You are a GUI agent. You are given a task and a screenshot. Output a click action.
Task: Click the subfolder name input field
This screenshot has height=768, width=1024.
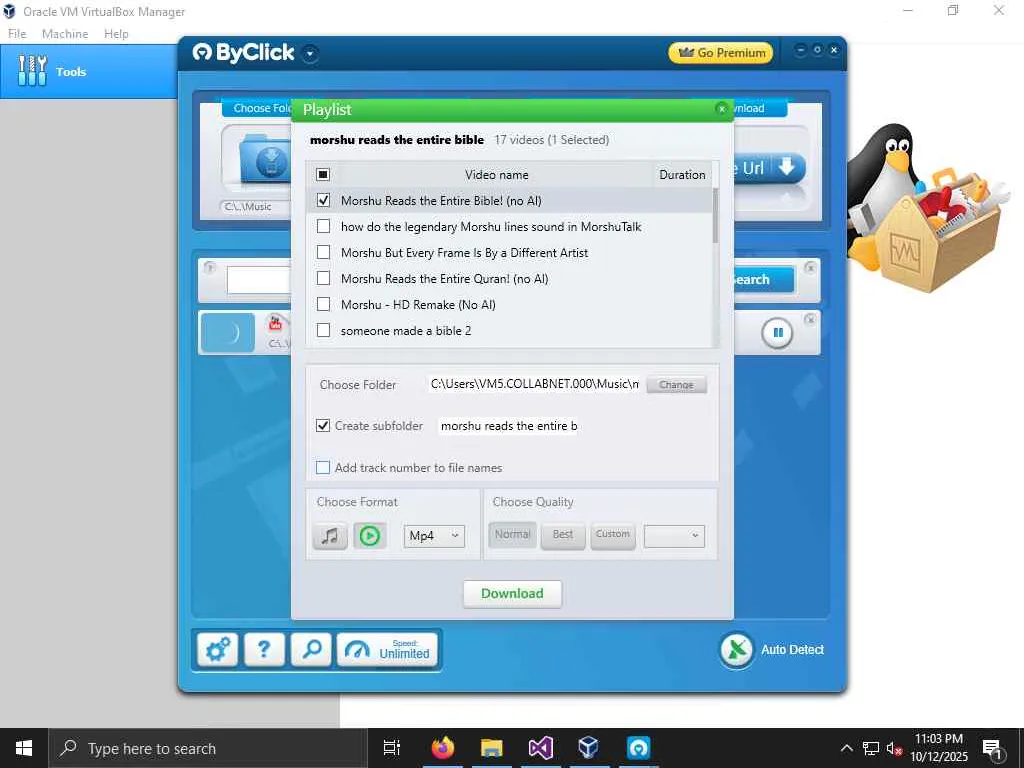coord(507,426)
